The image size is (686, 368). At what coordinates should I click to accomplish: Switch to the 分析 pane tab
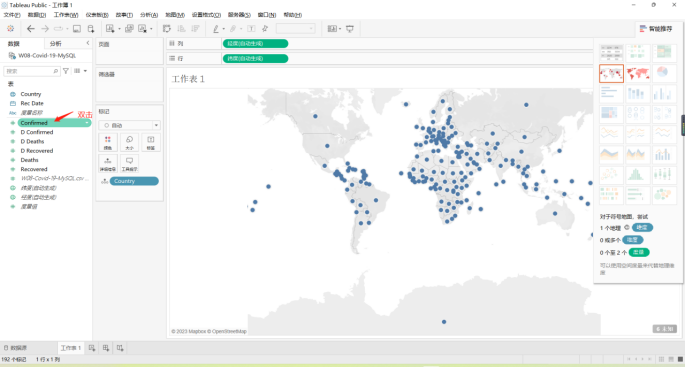[56, 44]
